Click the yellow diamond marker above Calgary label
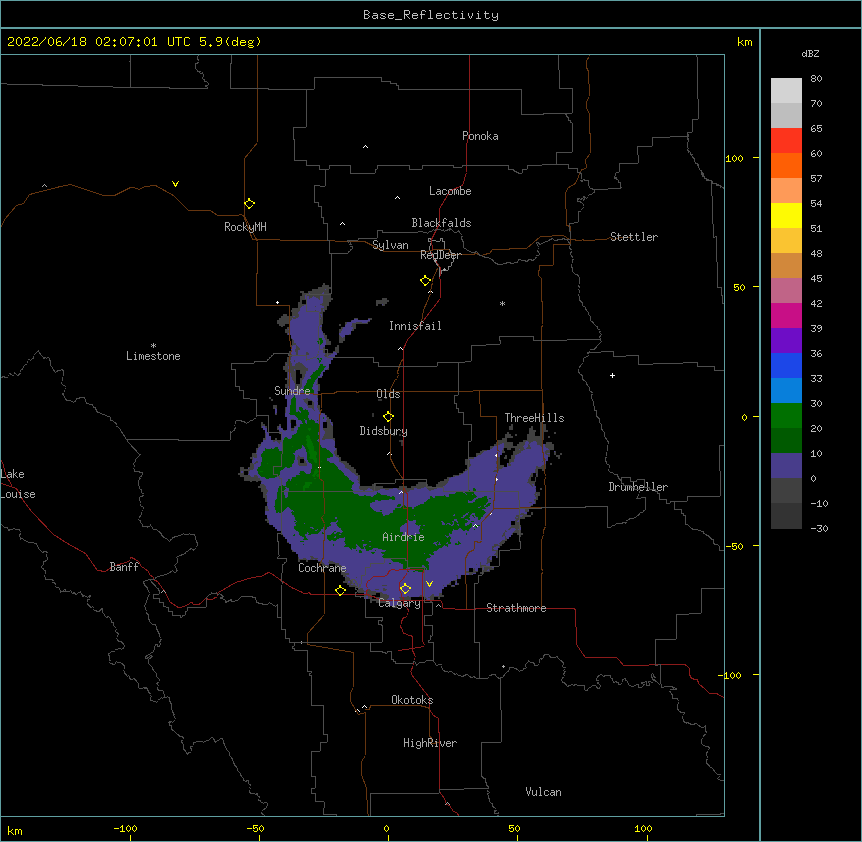Image resolution: width=862 pixels, height=842 pixels. [x=405, y=589]
